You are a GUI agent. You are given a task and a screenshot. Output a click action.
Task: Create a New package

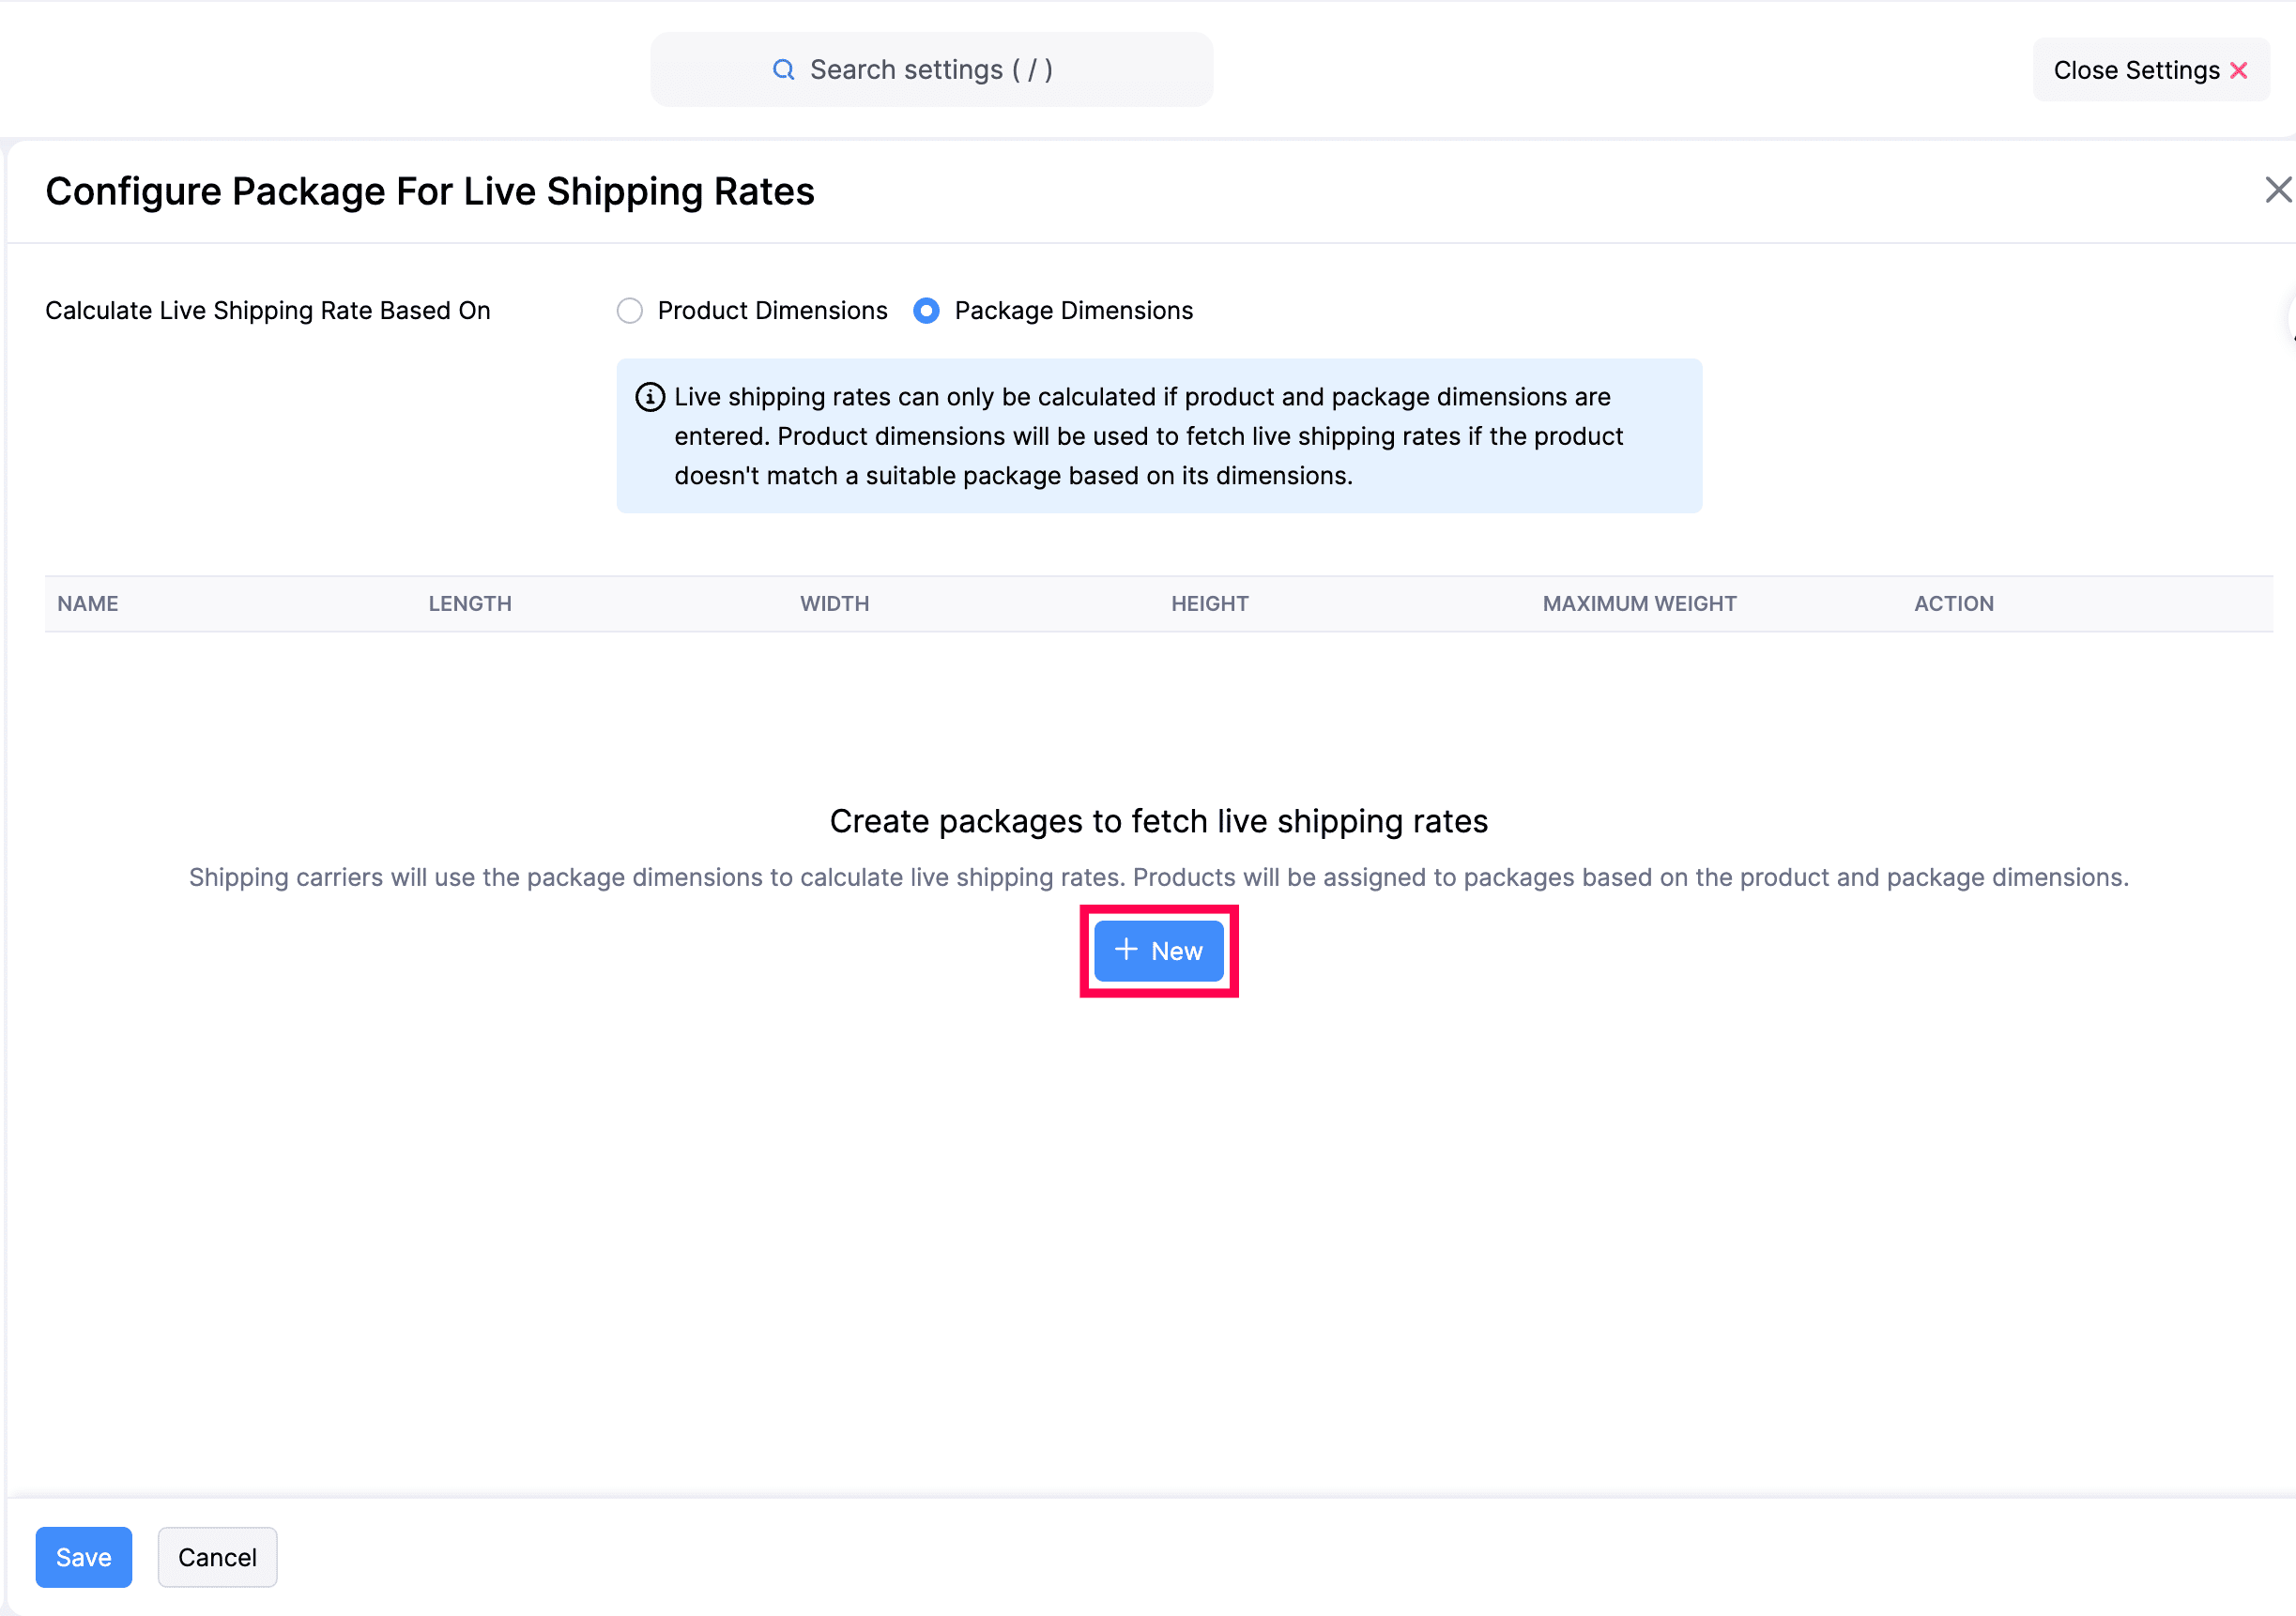click(1159, 951)
